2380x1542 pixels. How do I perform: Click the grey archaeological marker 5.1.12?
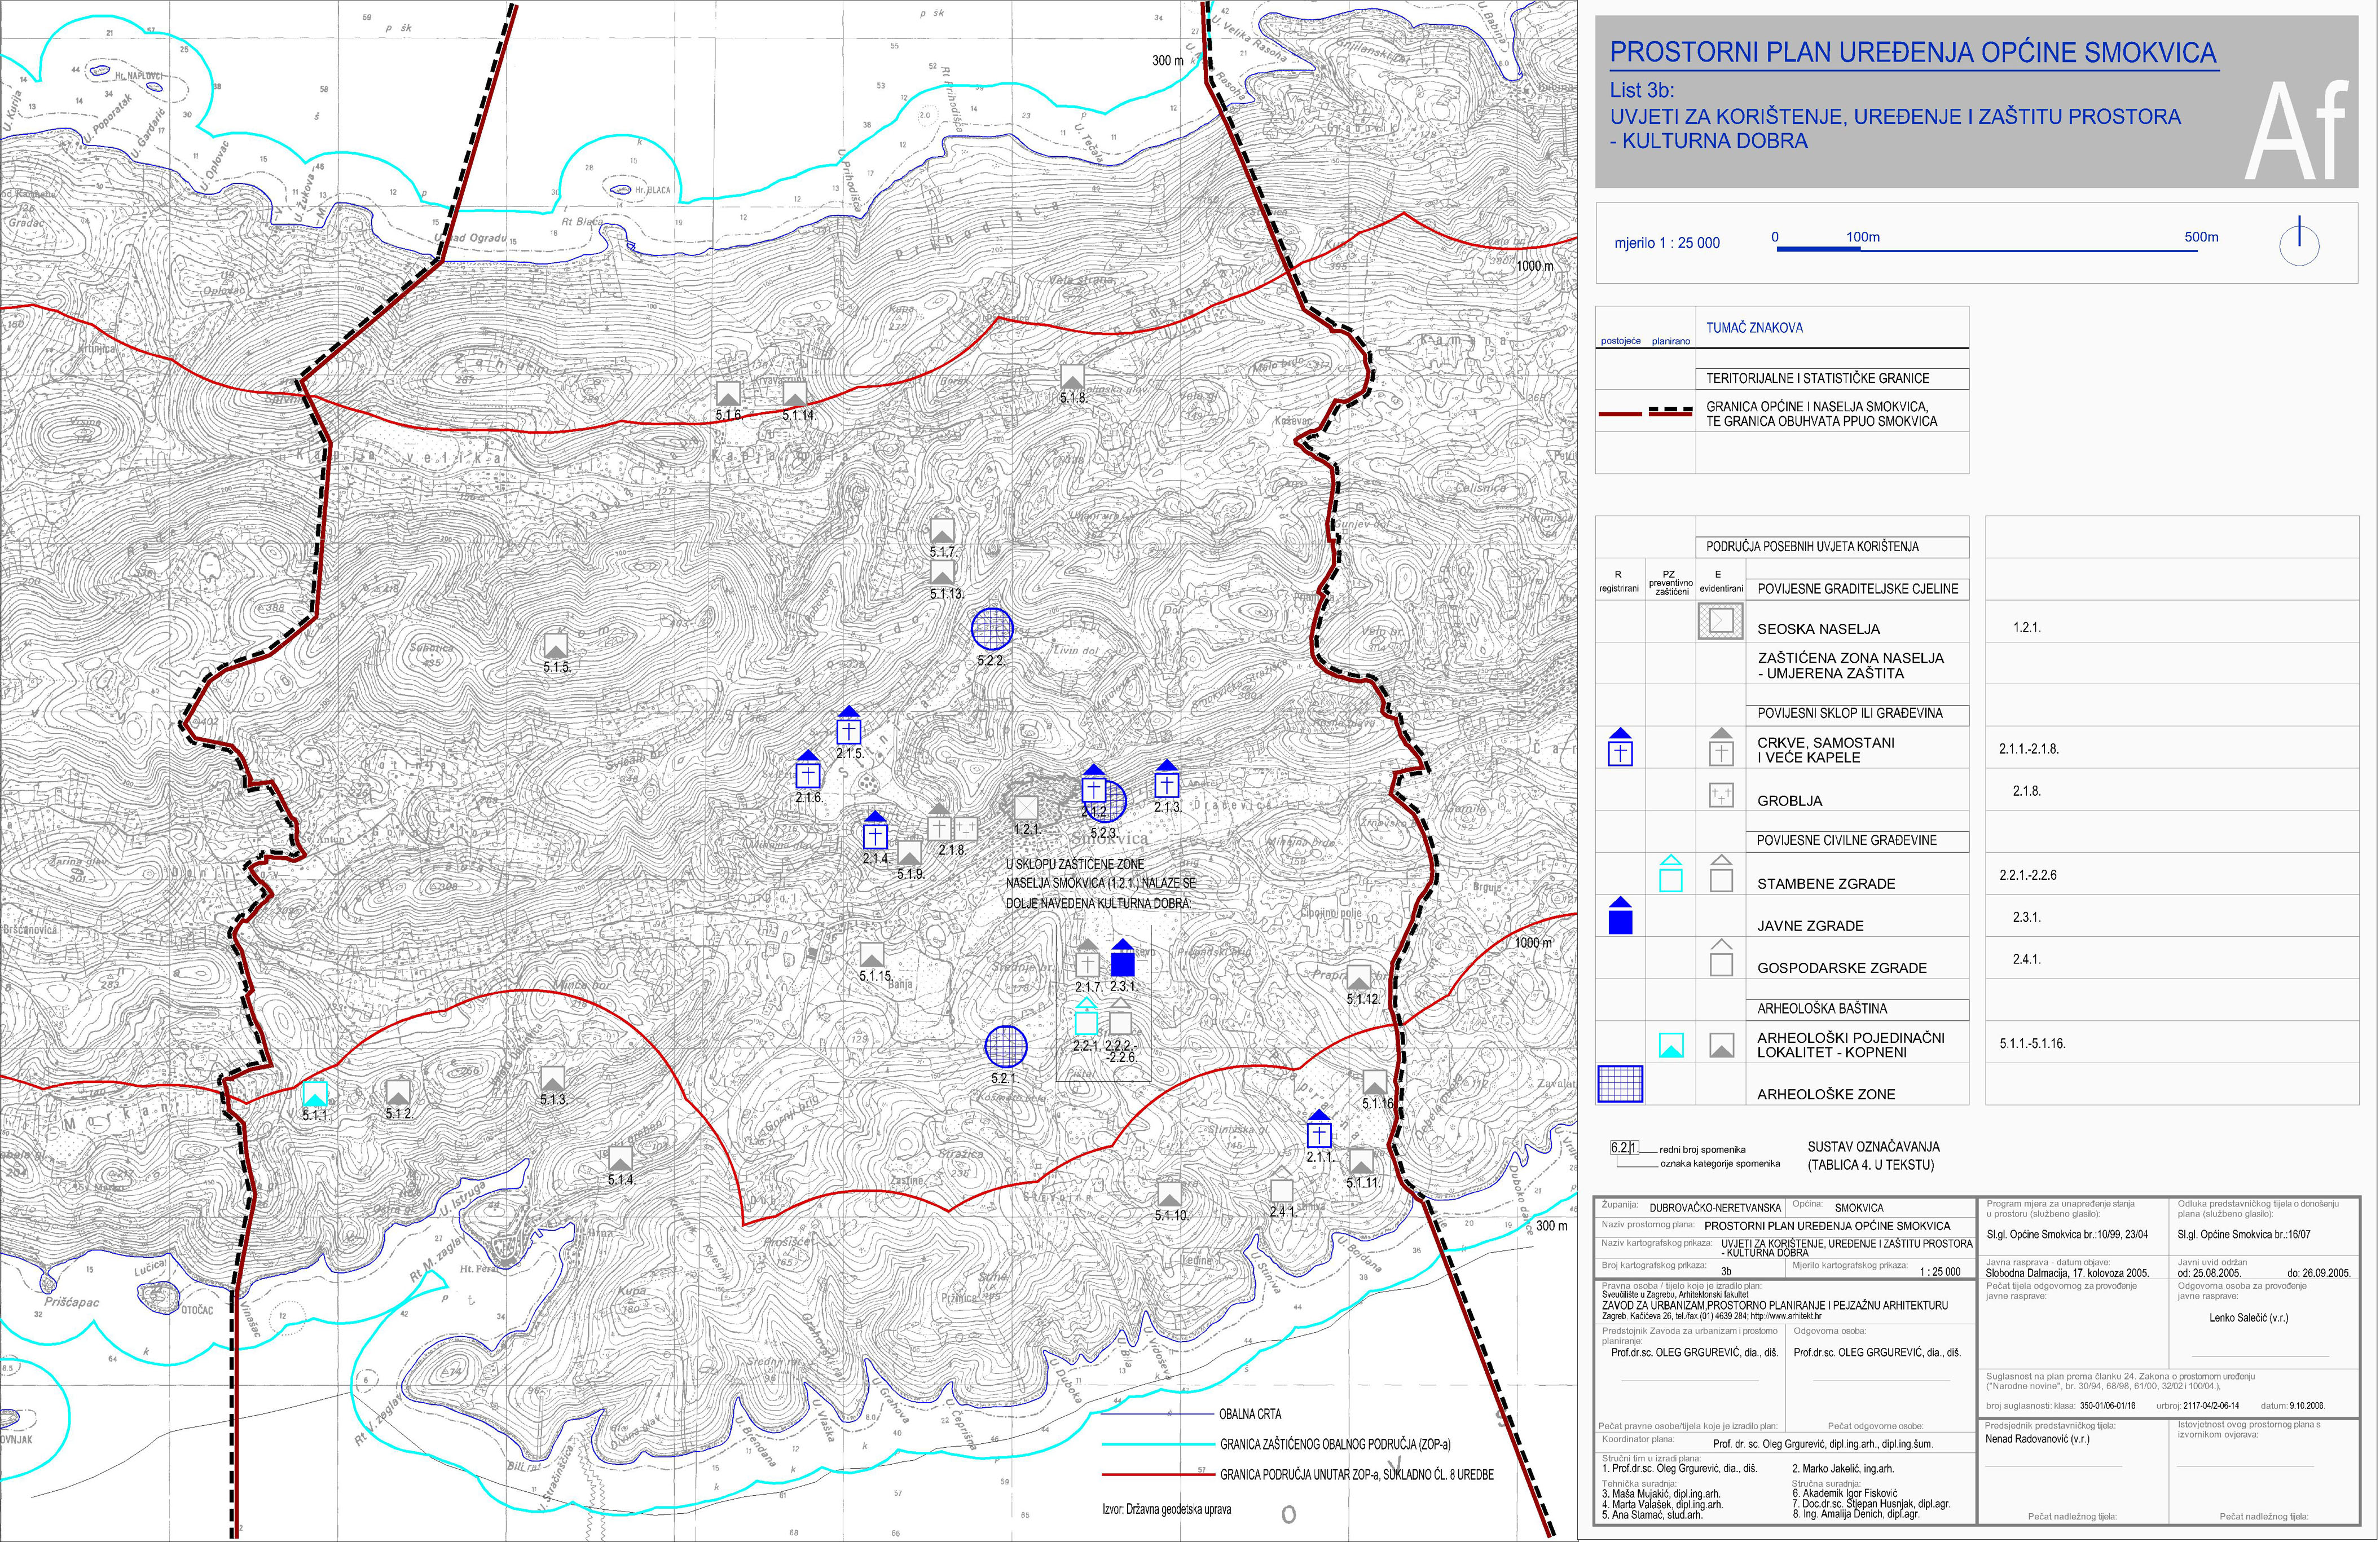click(x=1358, y=977)
